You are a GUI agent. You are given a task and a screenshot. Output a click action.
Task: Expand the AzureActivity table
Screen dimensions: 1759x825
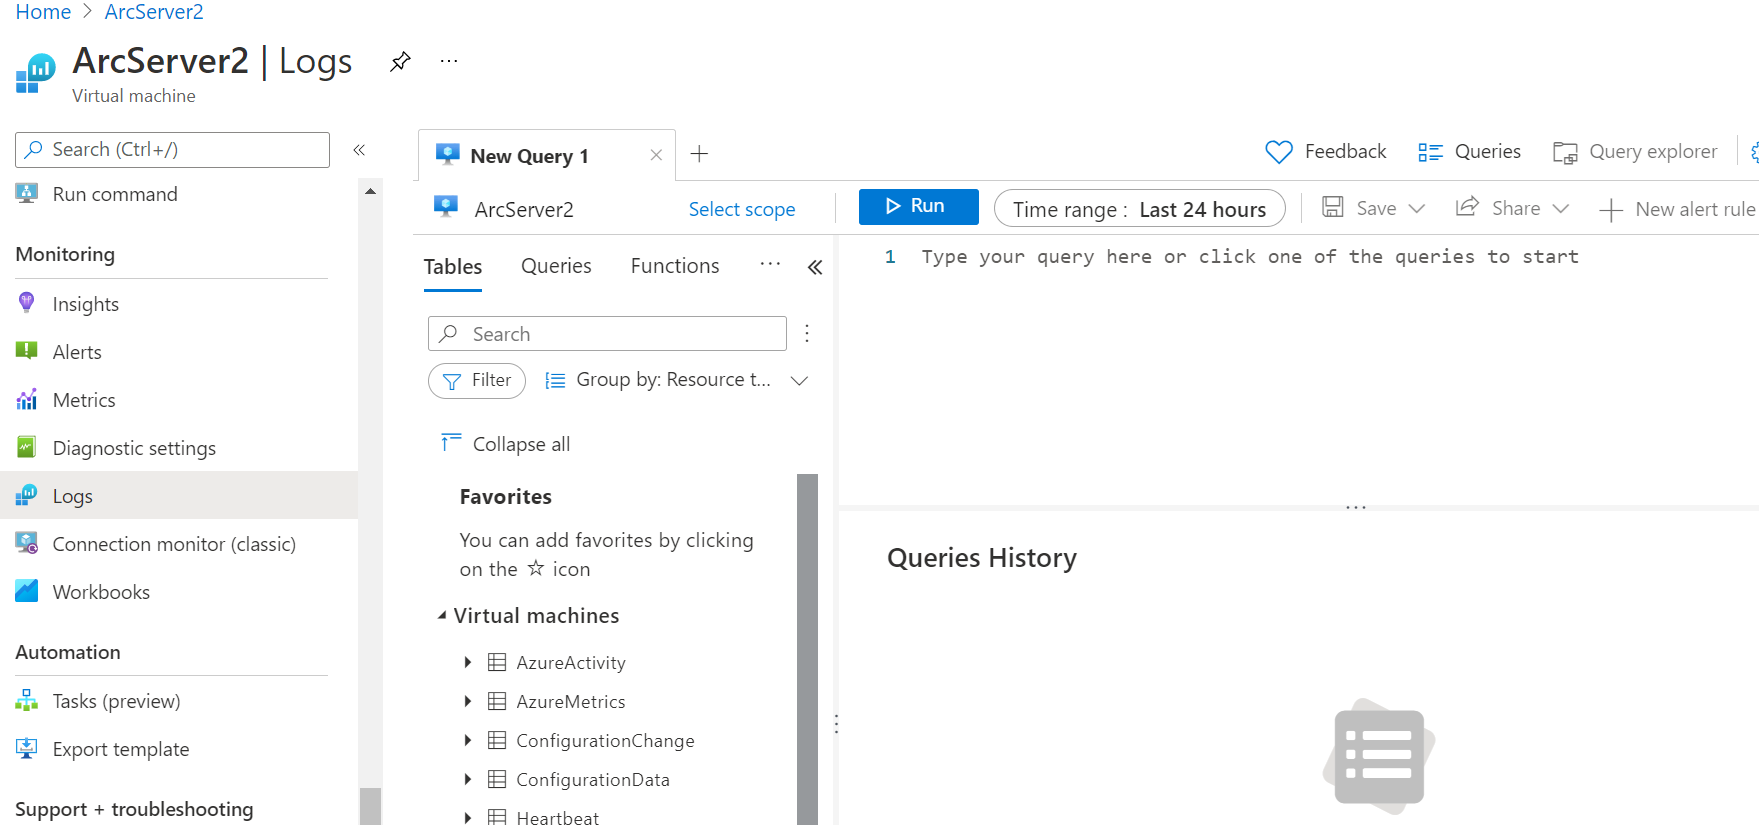[467, 662]
